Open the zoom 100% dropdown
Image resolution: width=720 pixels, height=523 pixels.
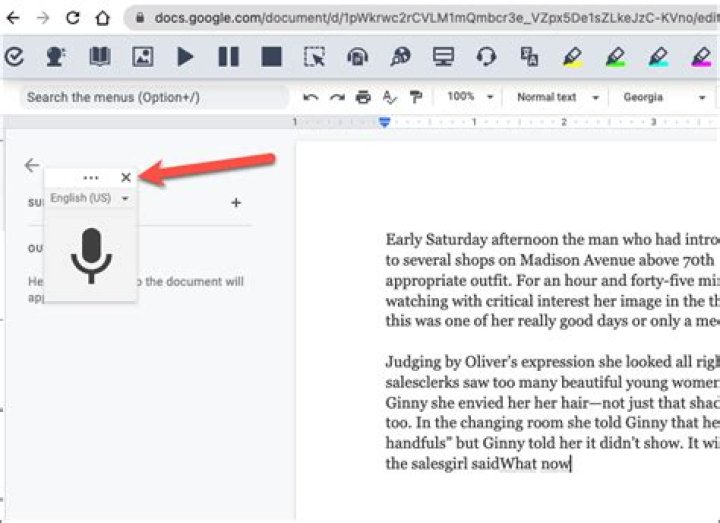tap(470, 97)
